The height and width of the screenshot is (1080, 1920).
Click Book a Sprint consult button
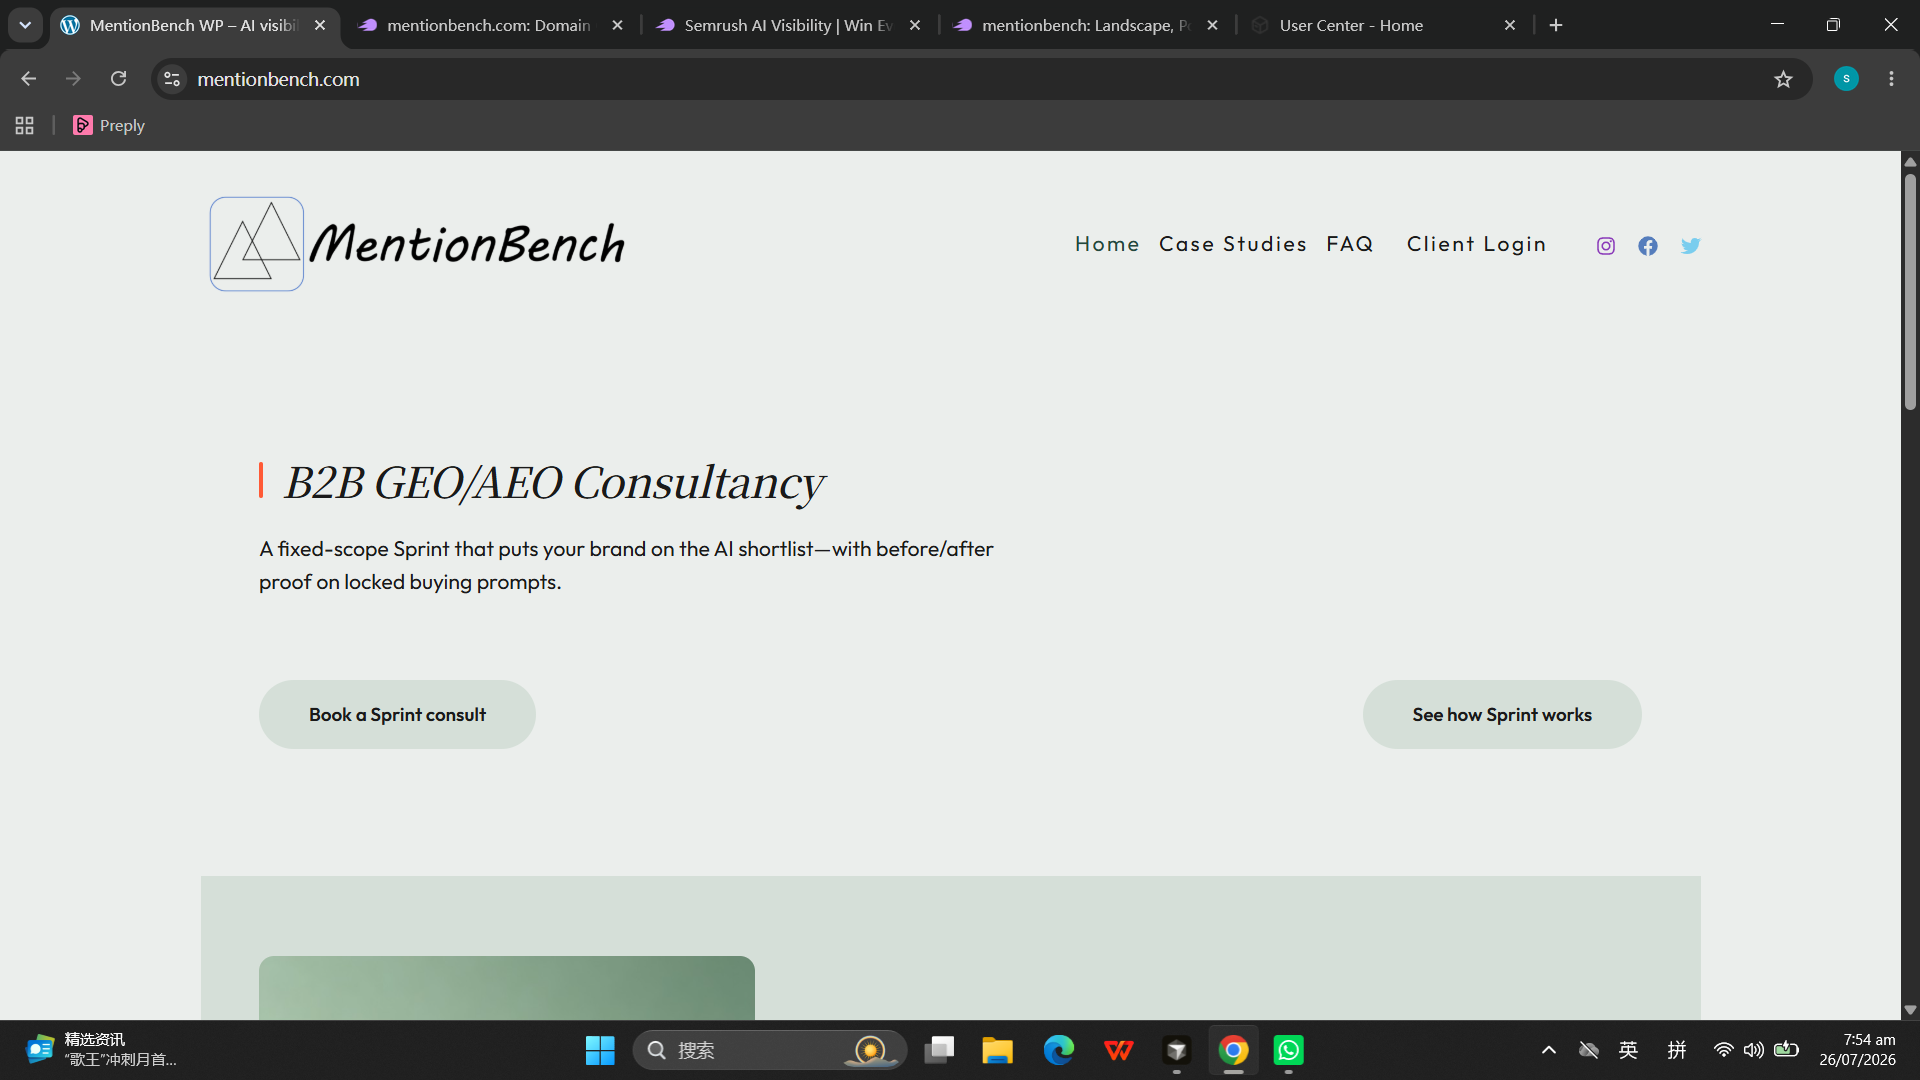pyautogui.click(x=397, y=715)
